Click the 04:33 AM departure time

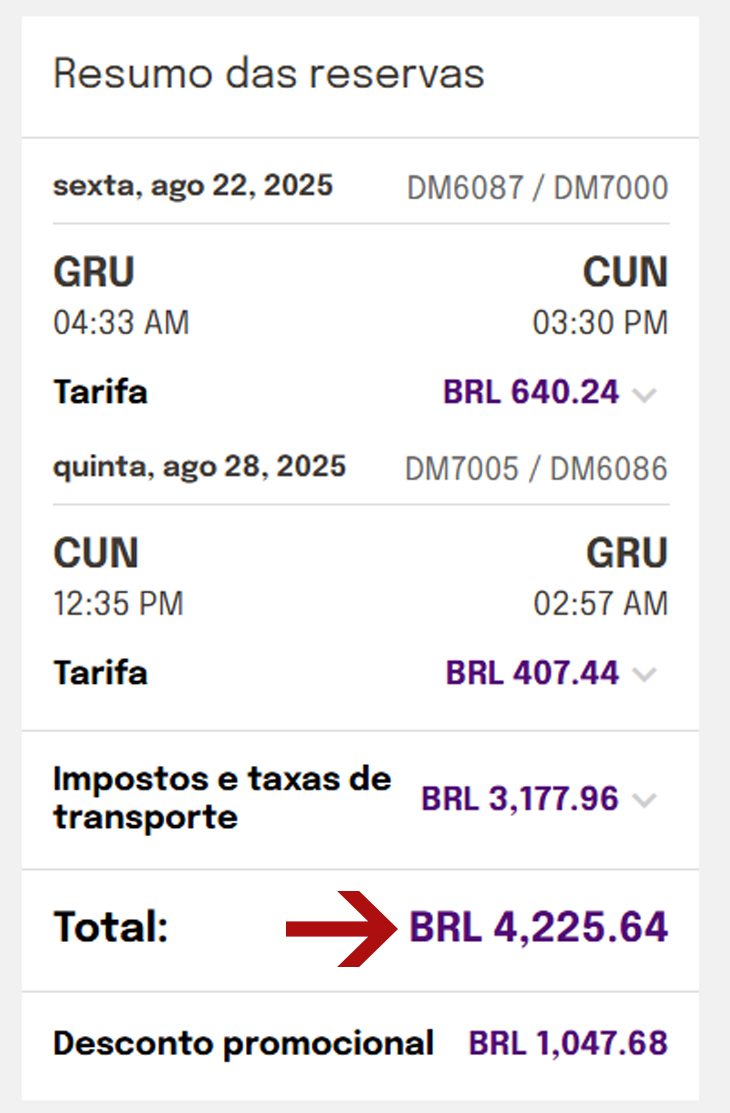pyautogui.click(x=121, y=322)
